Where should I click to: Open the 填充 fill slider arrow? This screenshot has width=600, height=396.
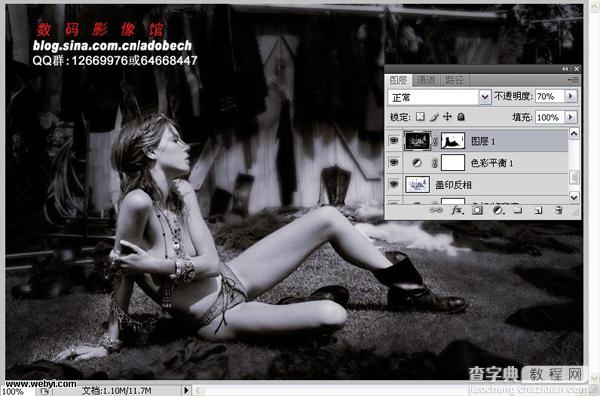pos(571,117)
